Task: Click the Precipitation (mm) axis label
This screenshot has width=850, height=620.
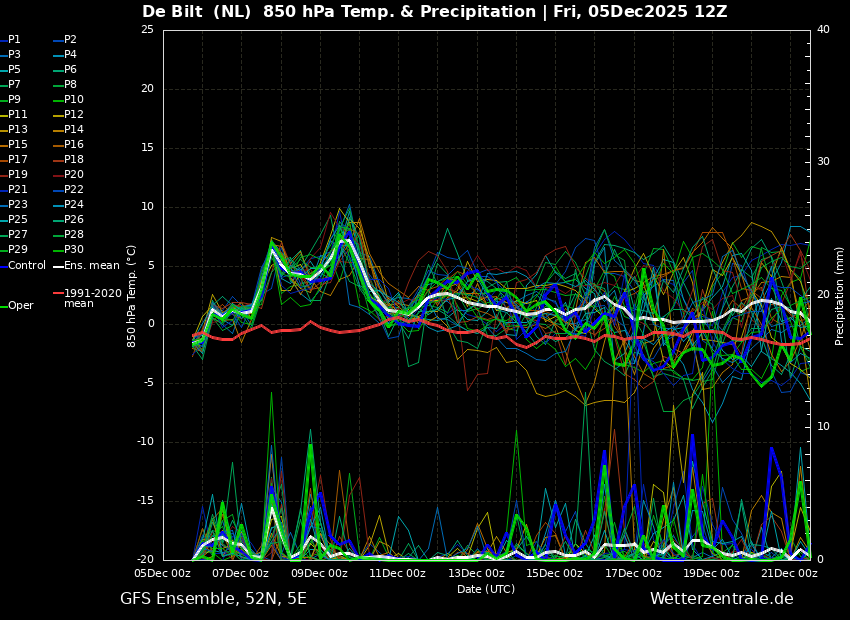Action: (840, 295)
